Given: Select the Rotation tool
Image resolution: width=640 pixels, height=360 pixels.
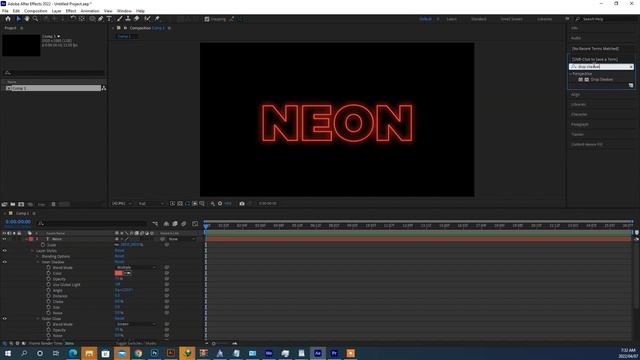Looking at the screenshot, I should click(73, 19).
